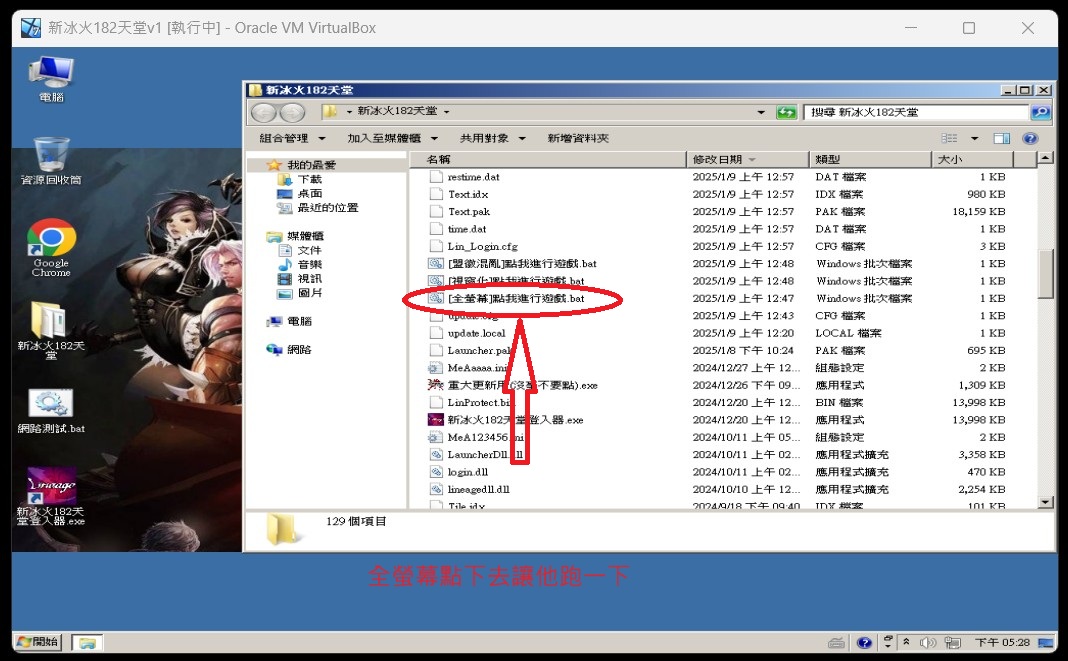Screen dimensions: 1068x661
Task: Click the 開始 Start button on taskbar
Action: click(38, 642)
